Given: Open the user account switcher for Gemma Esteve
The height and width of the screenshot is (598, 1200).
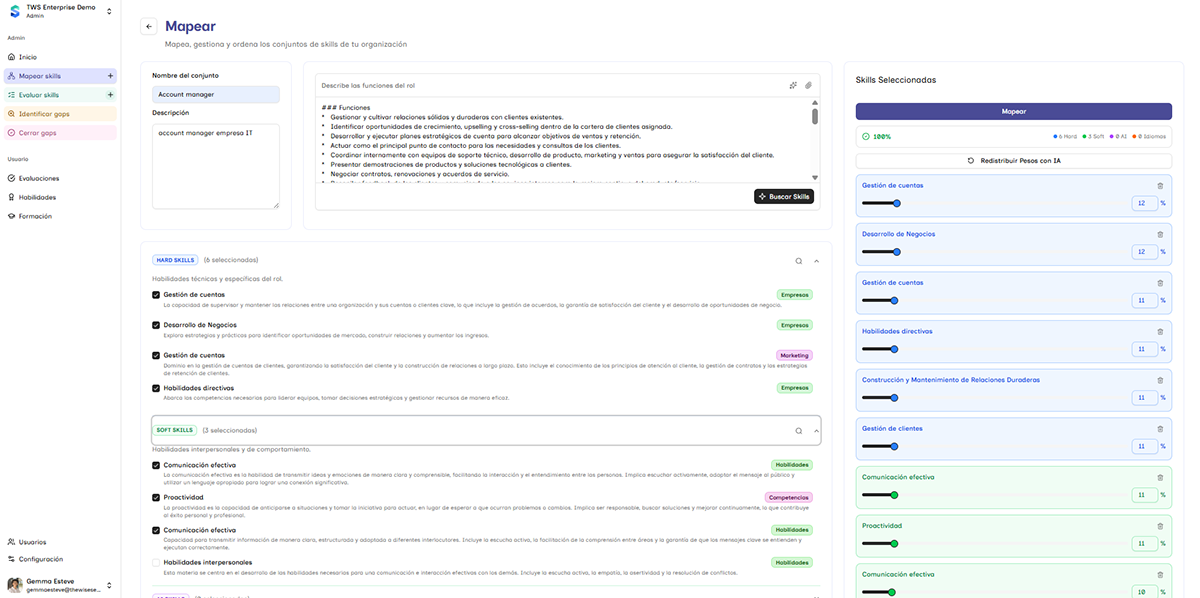Looking at the screenshot, I should (109, 585).
